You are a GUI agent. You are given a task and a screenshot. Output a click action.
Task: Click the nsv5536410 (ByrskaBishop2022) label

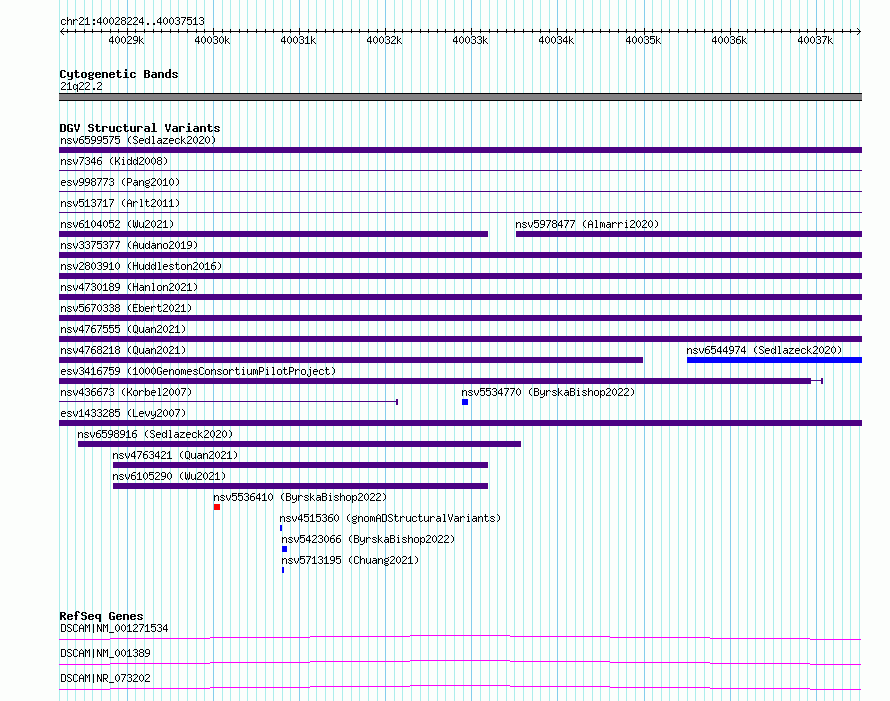pos(300,497)
